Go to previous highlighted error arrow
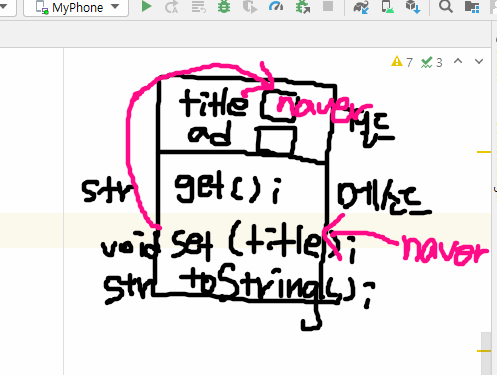 (x=458, y=61)
